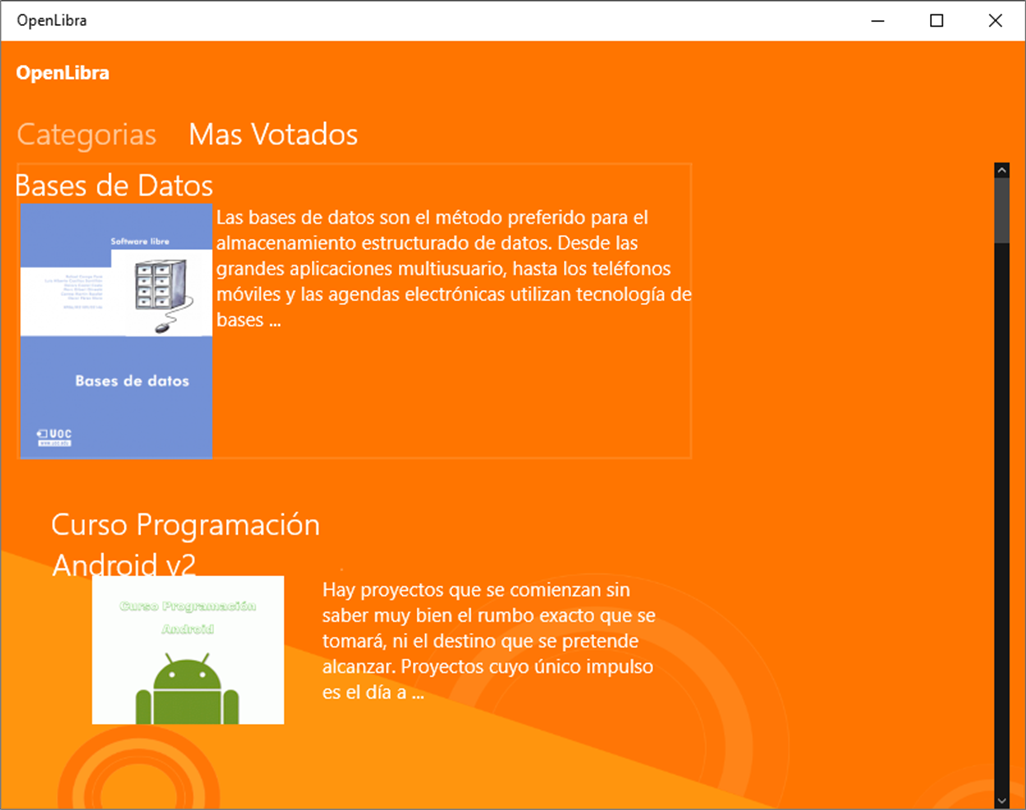Close the OpenLibra window
Screen dimensions: 1026x810
pos(995,21)
